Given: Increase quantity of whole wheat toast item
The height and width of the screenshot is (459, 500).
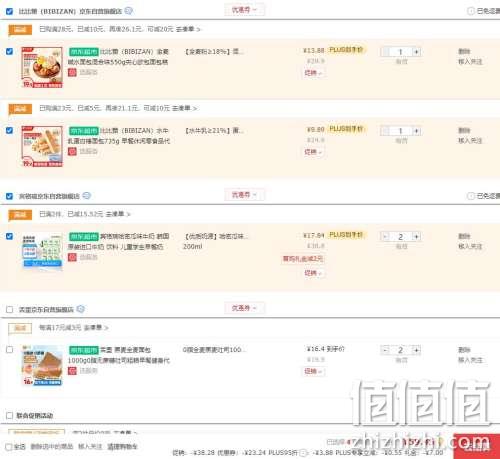Looking at the screenshot, I should click(x=416, y=350).
